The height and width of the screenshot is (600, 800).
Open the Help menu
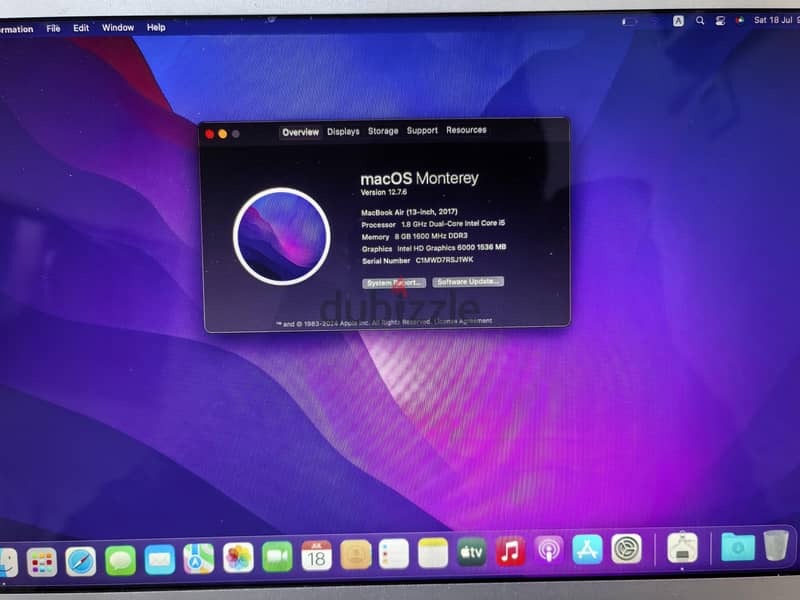(x=156, y=27)
